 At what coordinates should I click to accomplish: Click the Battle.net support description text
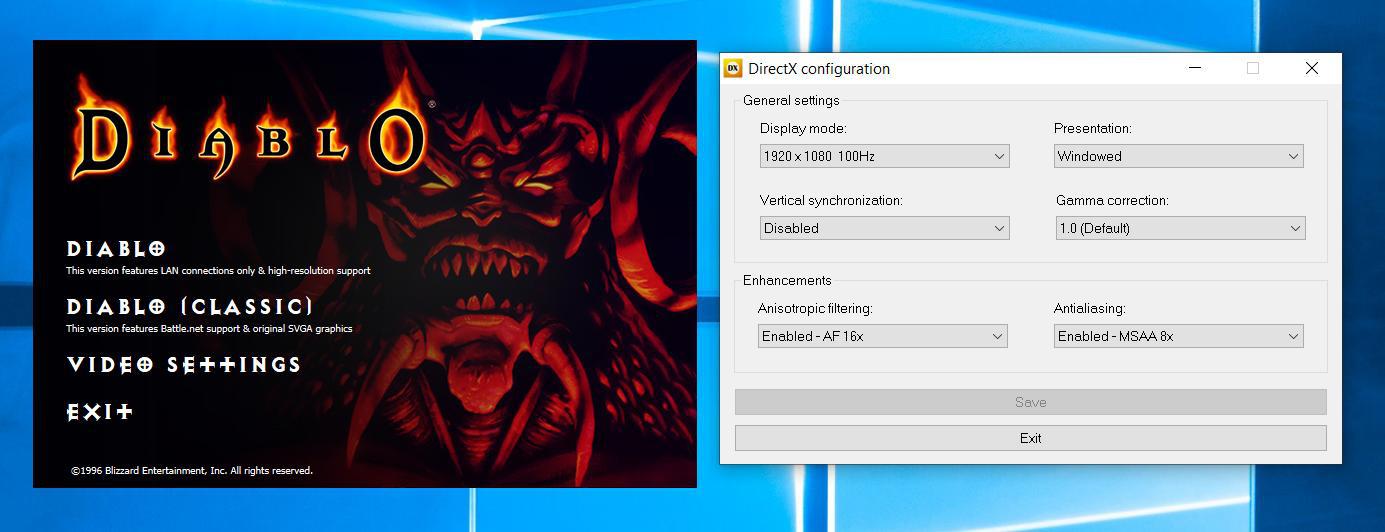209,329
